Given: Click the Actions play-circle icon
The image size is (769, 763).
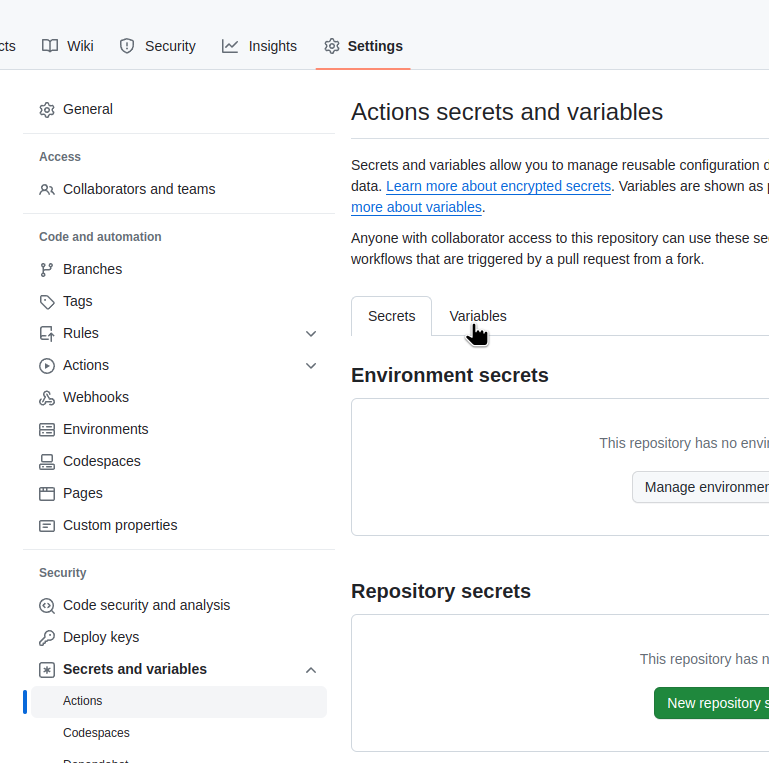Looking at the screenshot, I should point(47,366).
